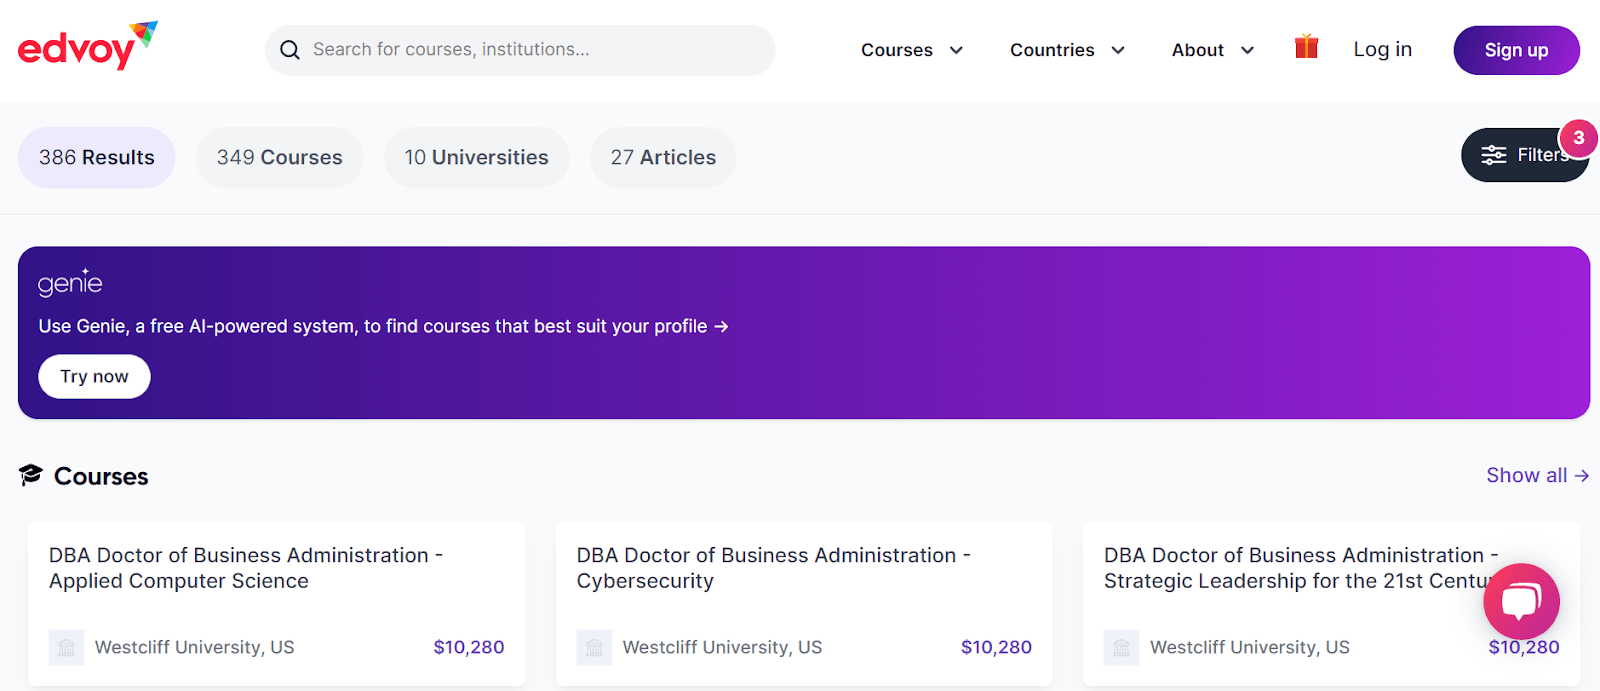Select the 386 Results tab
Image resolution: width=1600 pixels, height=691 pixels.
(x=97, y=157)
